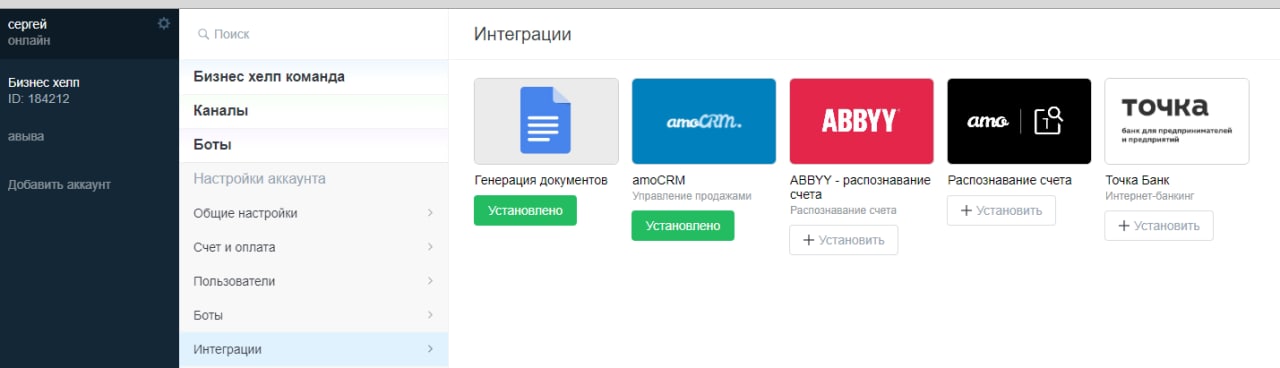Click Установлено under Генерация документов
The height and width of the screenshot is (368, 1280).
(x=525, y=210)
